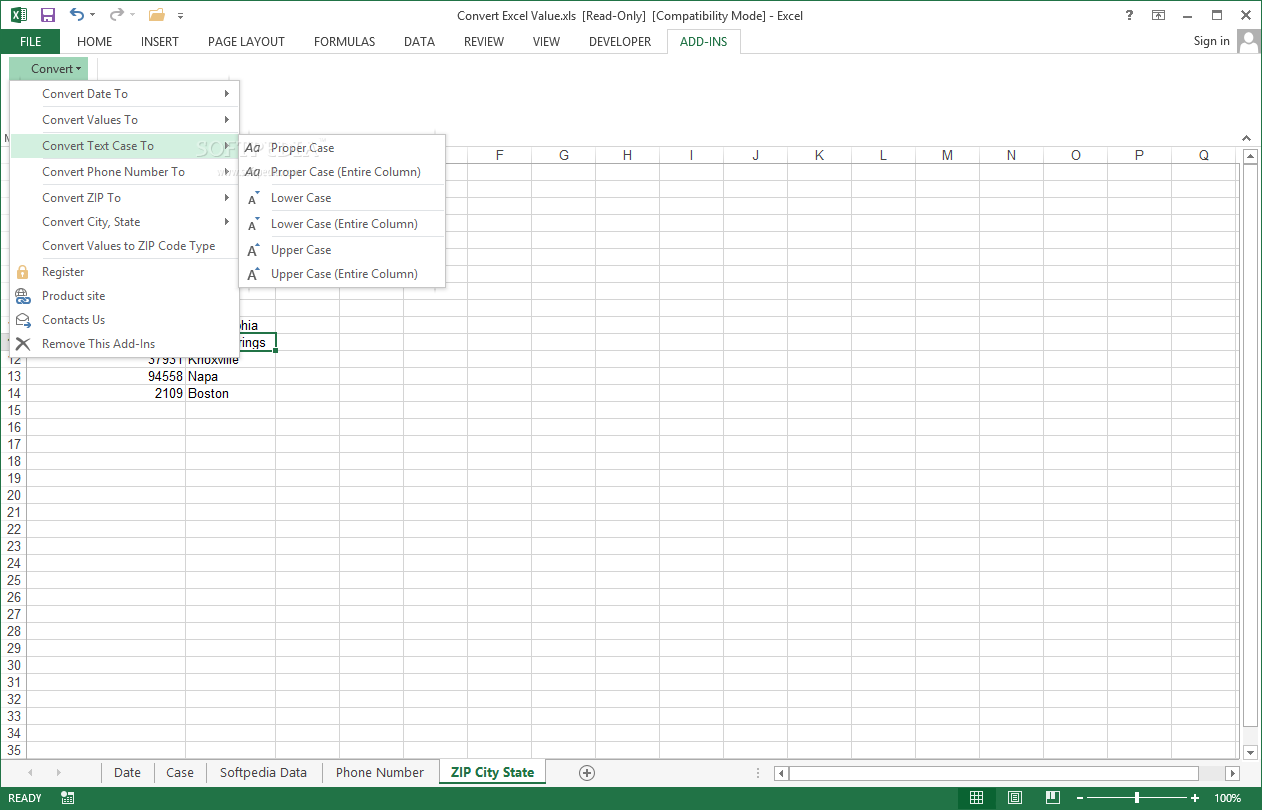Viewport: 1262px width, 810px height.
Task: Click the Save icon in quick access toolbar
Action: tap(48, 15)
